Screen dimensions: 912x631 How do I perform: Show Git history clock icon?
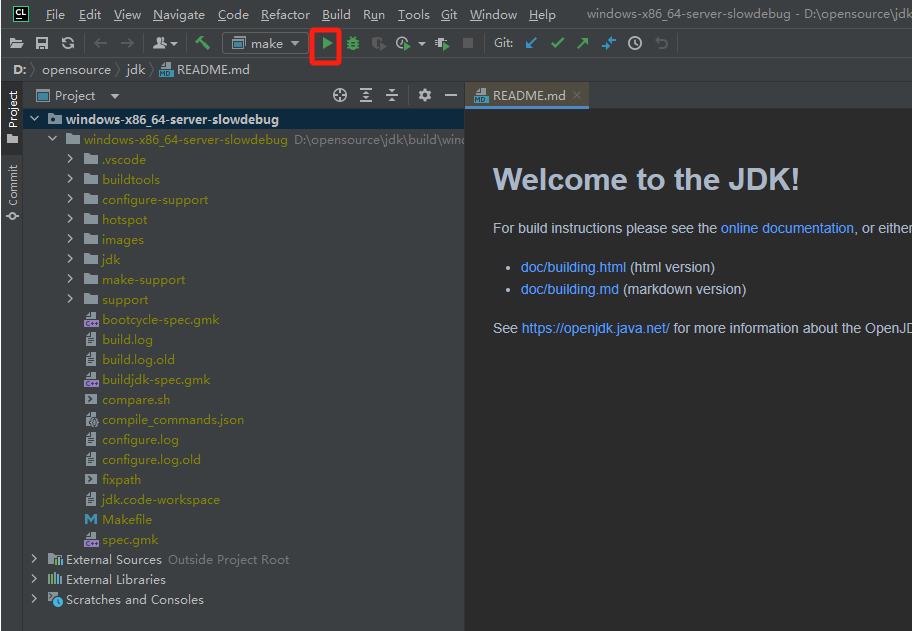[635, 43]
